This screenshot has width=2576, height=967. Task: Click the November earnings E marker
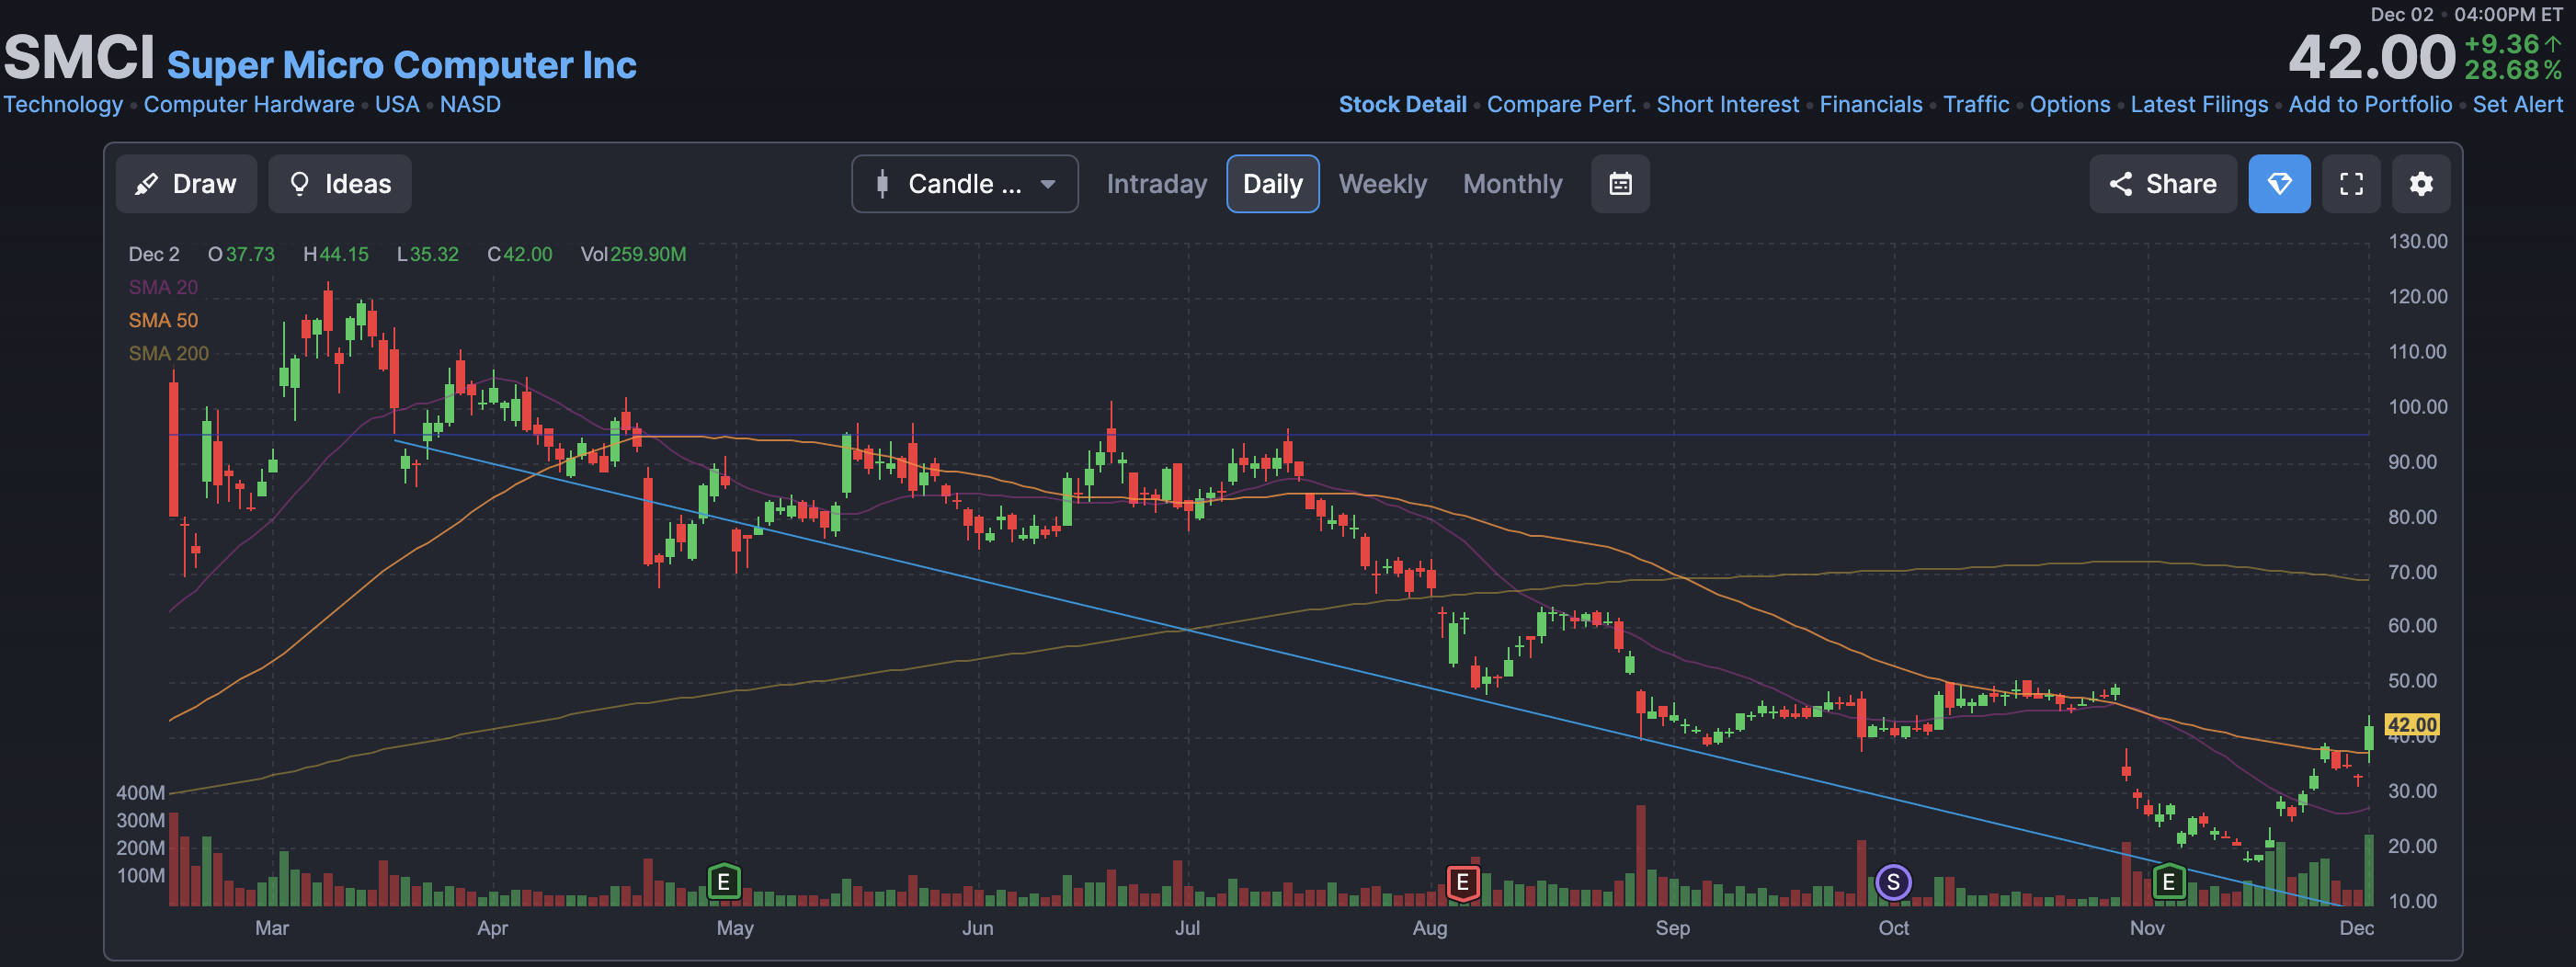[x=2168, y=882]
